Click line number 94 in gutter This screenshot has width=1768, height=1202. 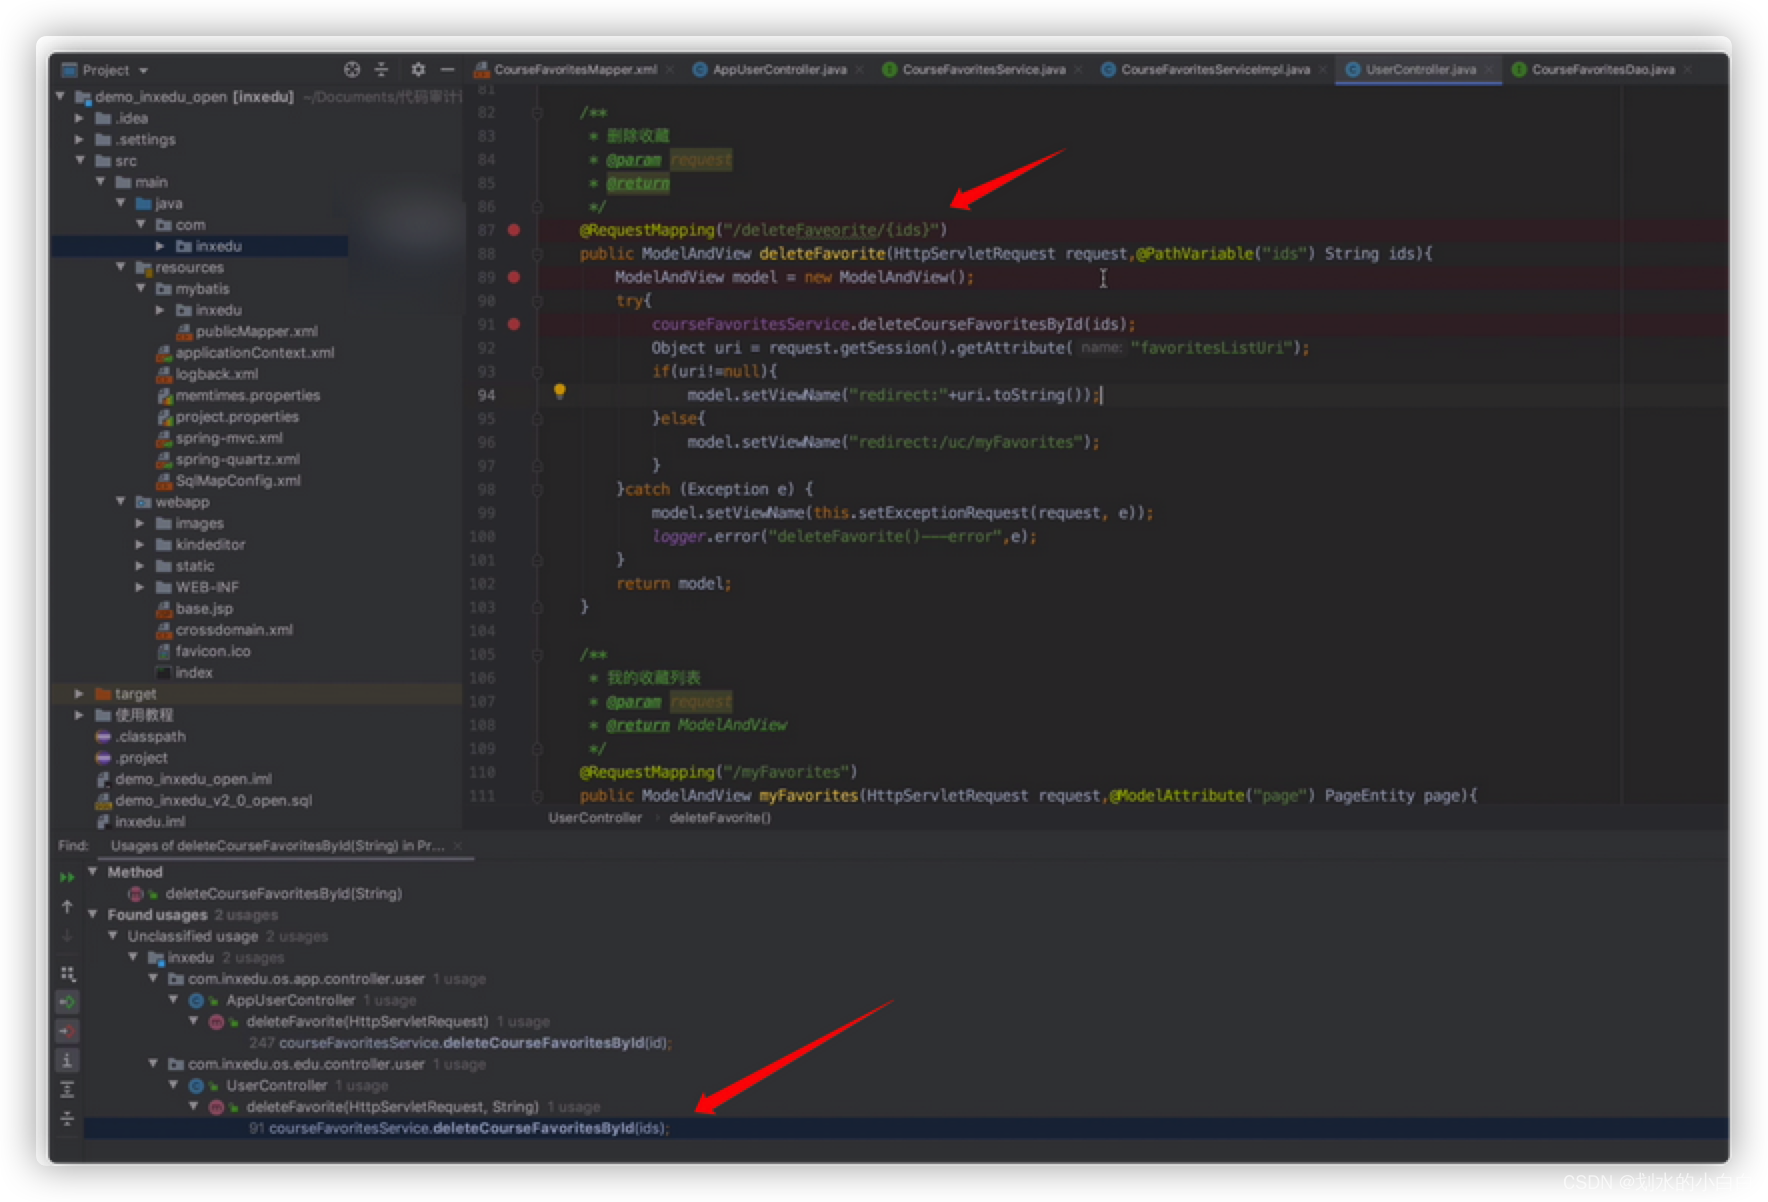tap(486, 395)
